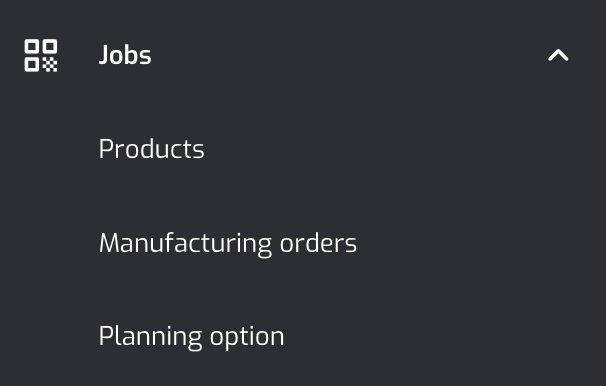Click the Planning option sidebar text
This screenshot has height=386, width=606.
click(x=191, y=337)
